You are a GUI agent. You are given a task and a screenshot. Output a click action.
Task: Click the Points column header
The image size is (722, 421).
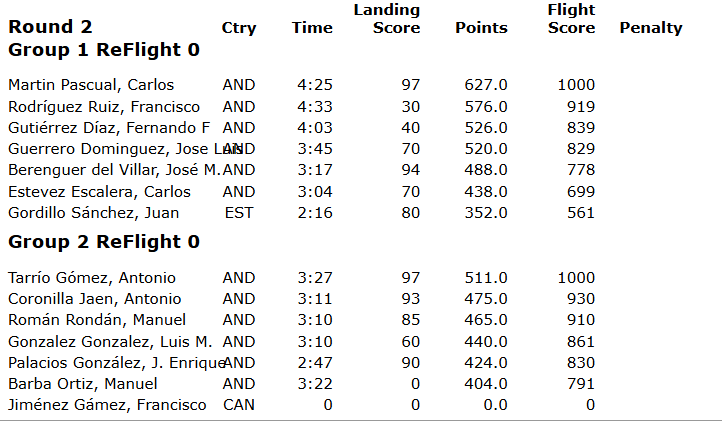(481, 28)
